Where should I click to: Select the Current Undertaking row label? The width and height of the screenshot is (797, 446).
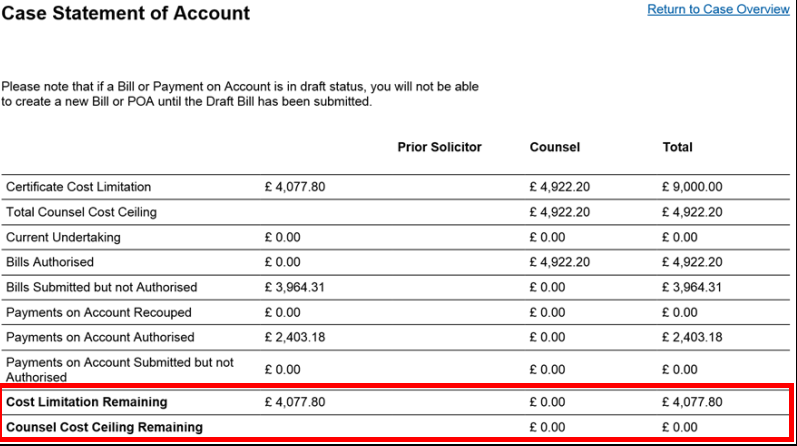(63, 237)
